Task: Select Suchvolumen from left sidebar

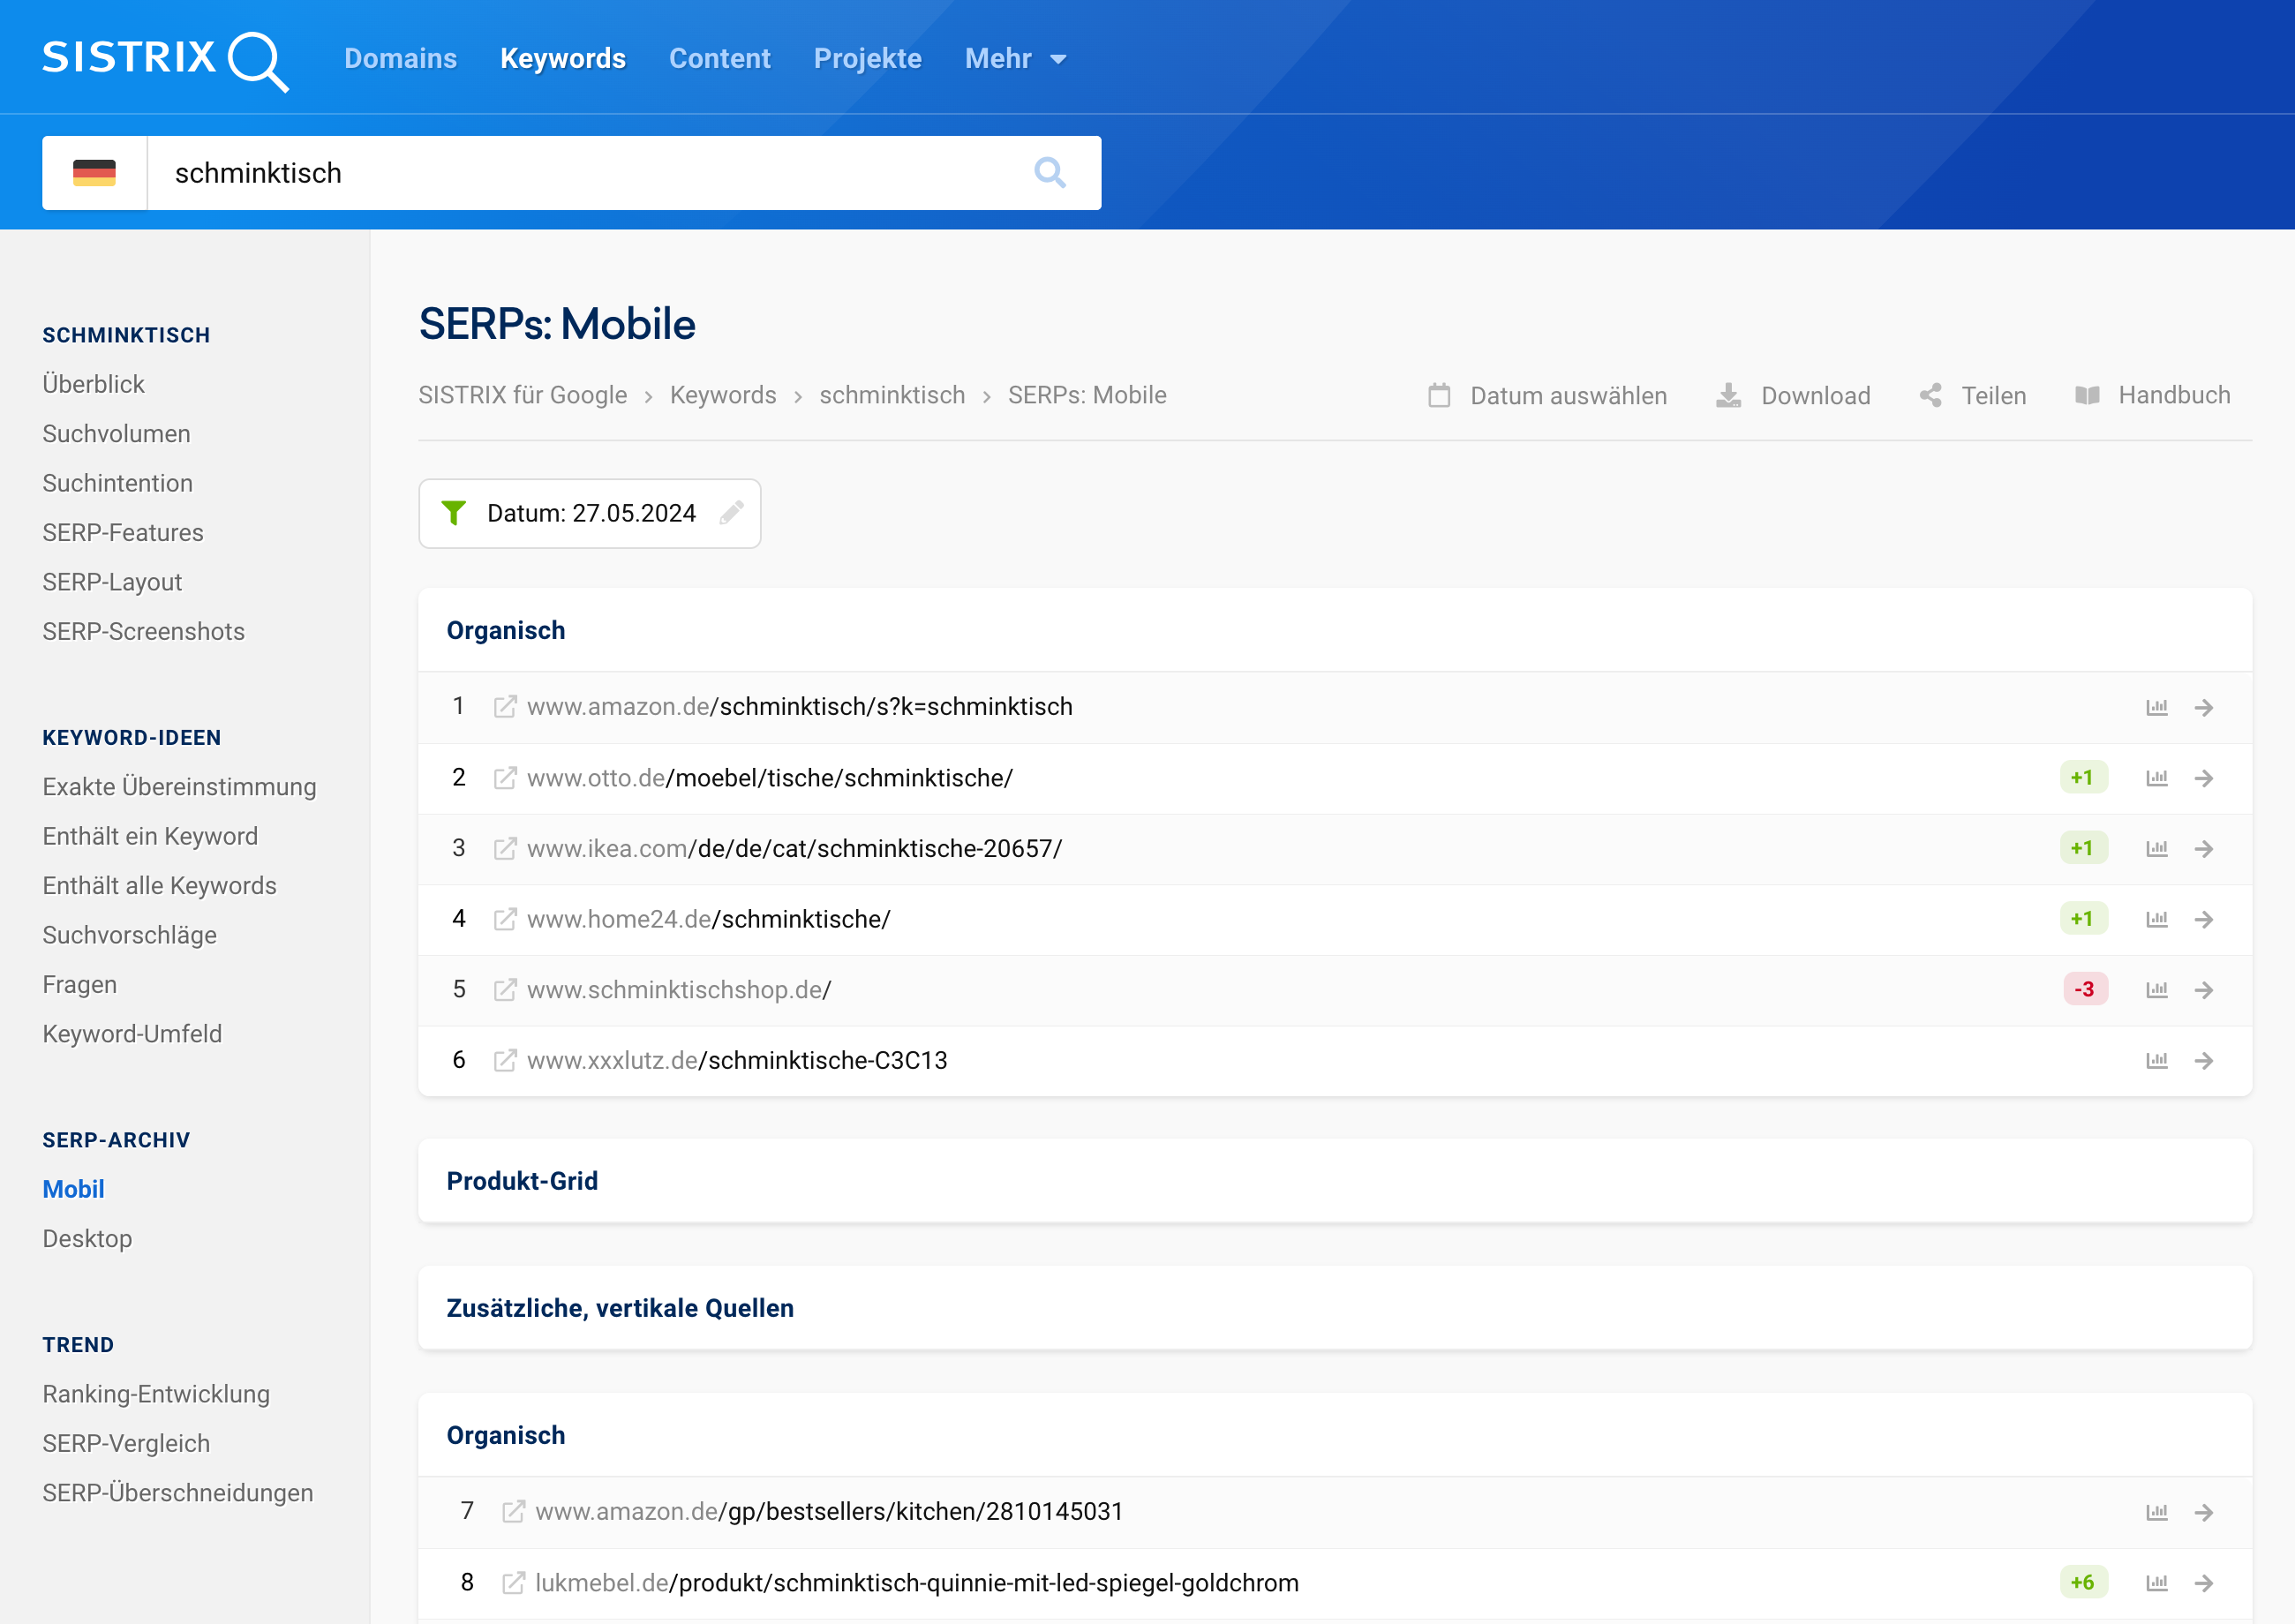Action: coord(114,434)
